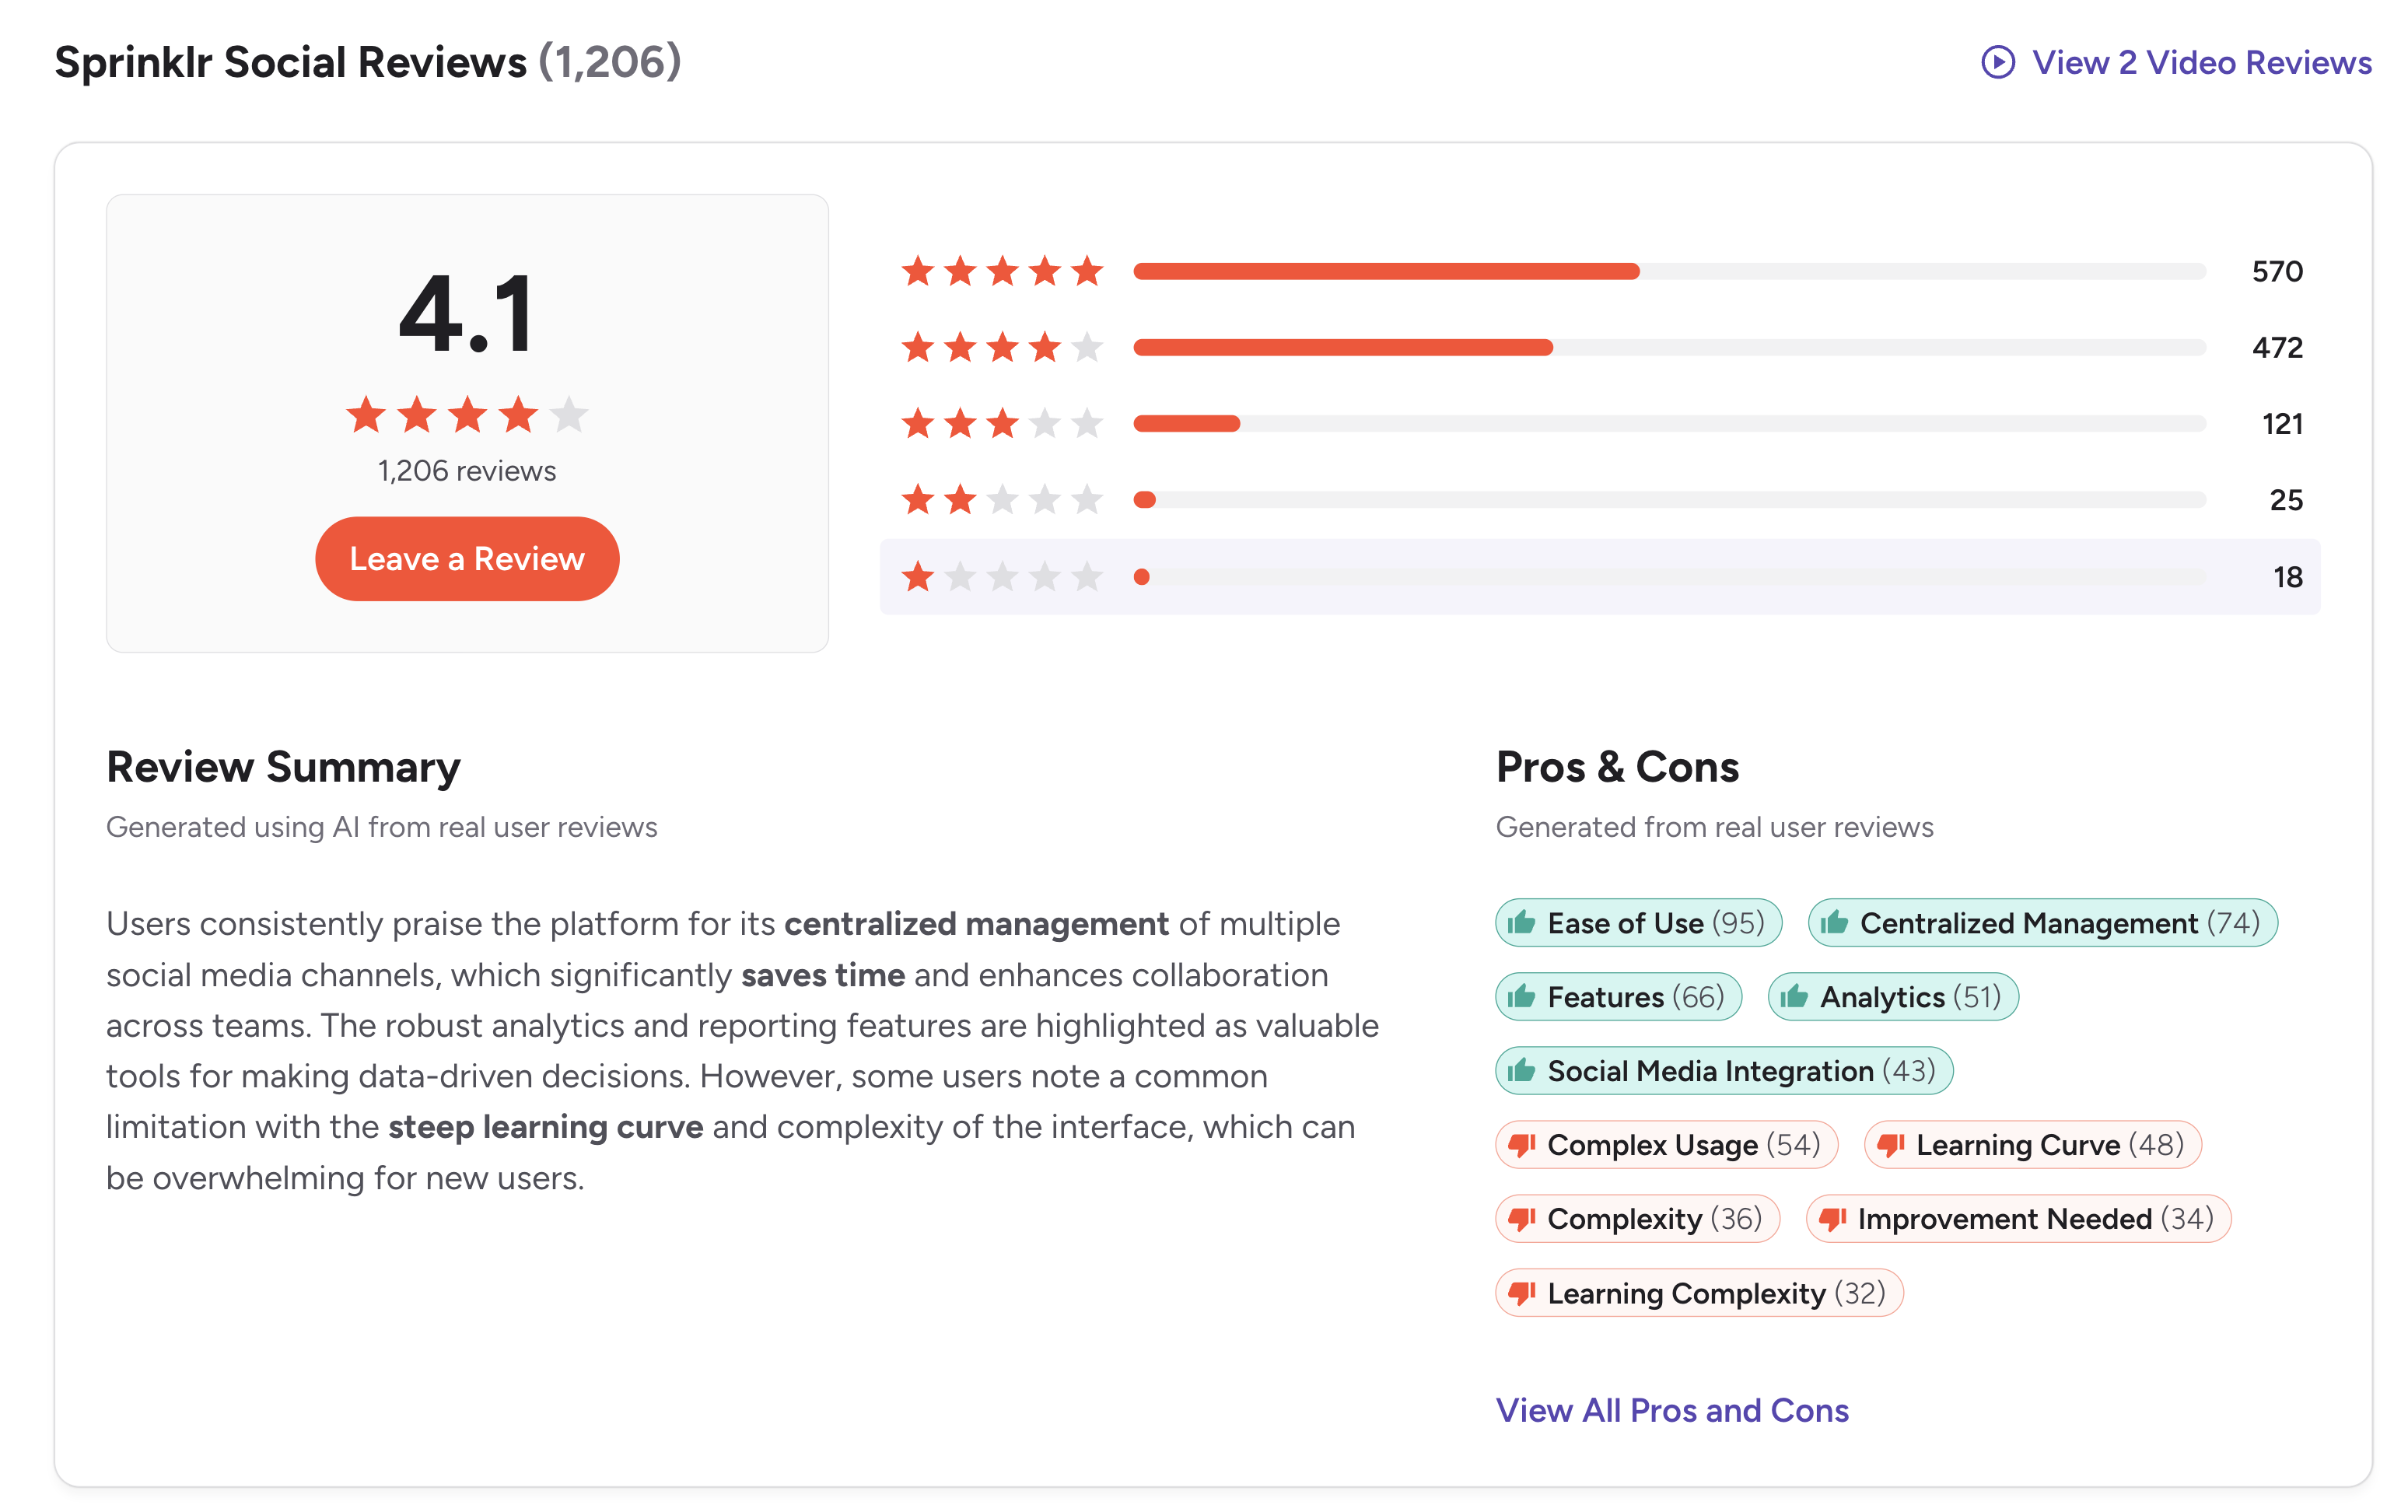Select the Ease of Use (95) label
The width and height of the screenshot is (2408, 1512).
(1638, 922)
